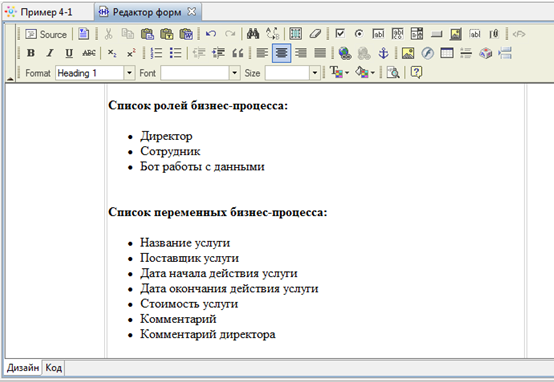
Task: Decrease indent with the outdent icon
Action: [199, 53]
